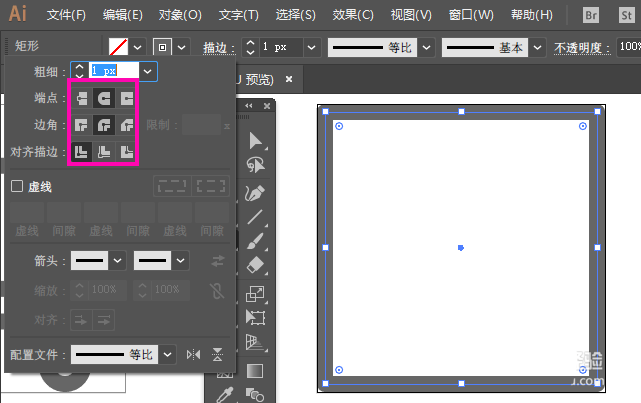Image resolution: width=641 pixels, height=403 pixels.
Task: Open the 文字(T) menu
Action: (x=239, y=15)
